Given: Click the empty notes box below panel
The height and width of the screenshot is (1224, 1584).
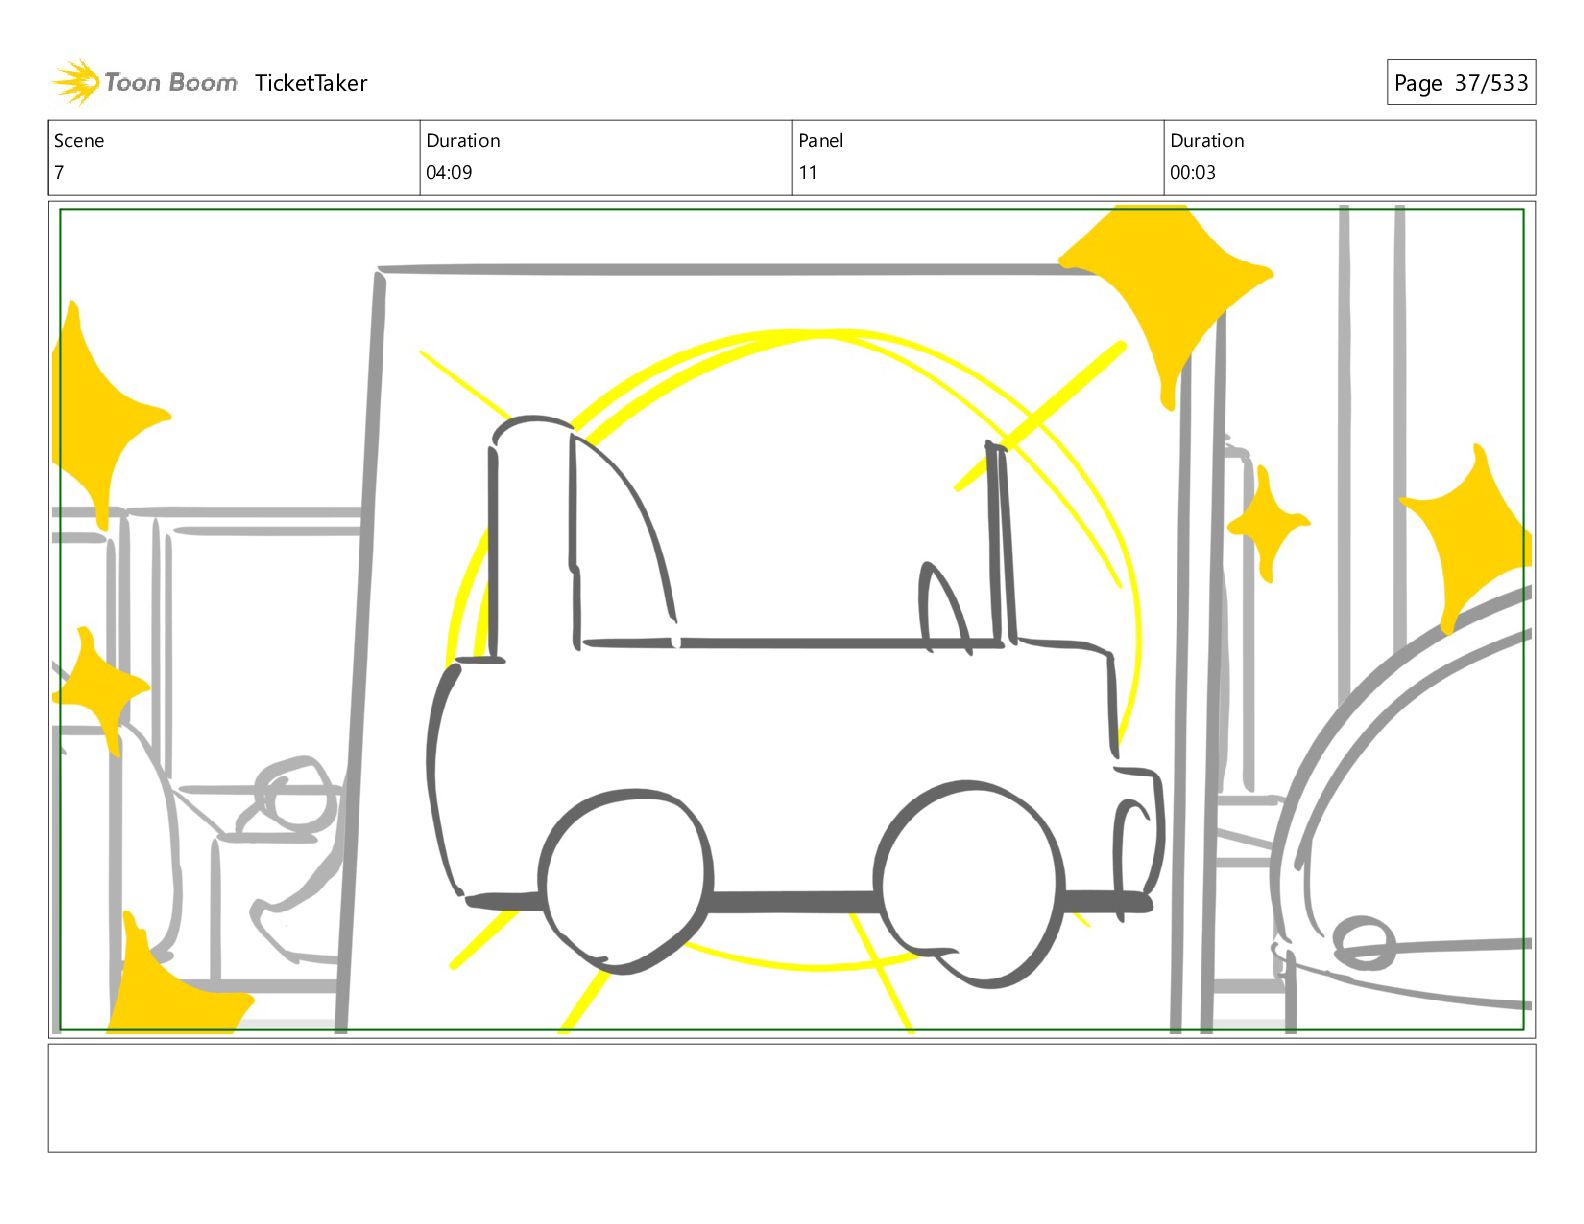Looking at the screenshot, I should (x=792, y=1098).
